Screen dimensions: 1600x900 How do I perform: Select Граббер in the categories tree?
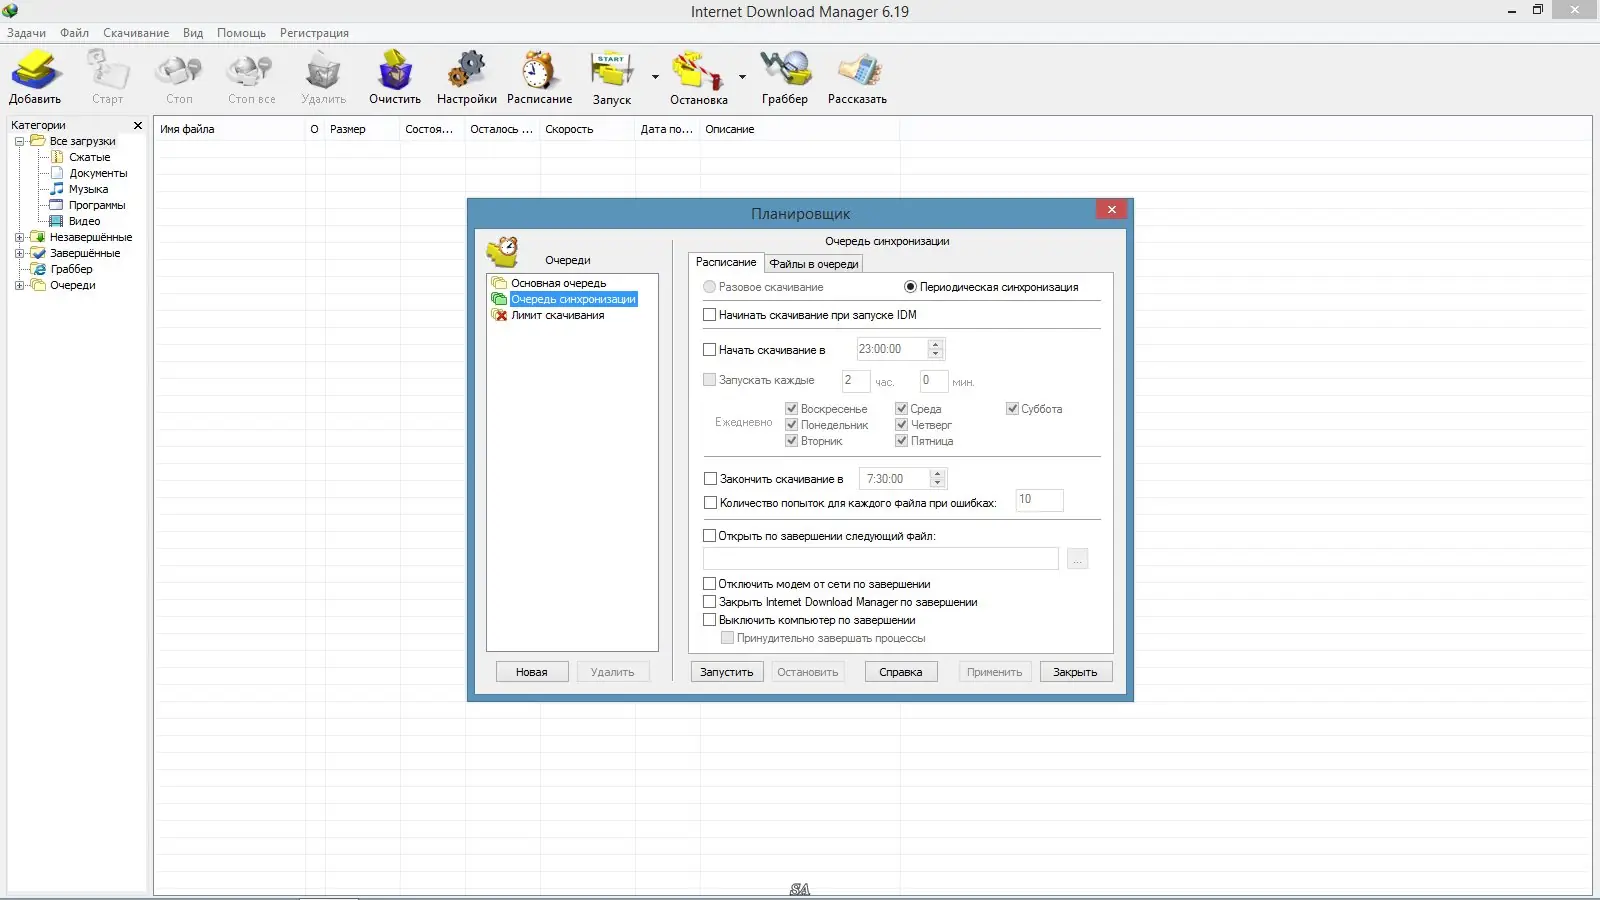point(71,269)
